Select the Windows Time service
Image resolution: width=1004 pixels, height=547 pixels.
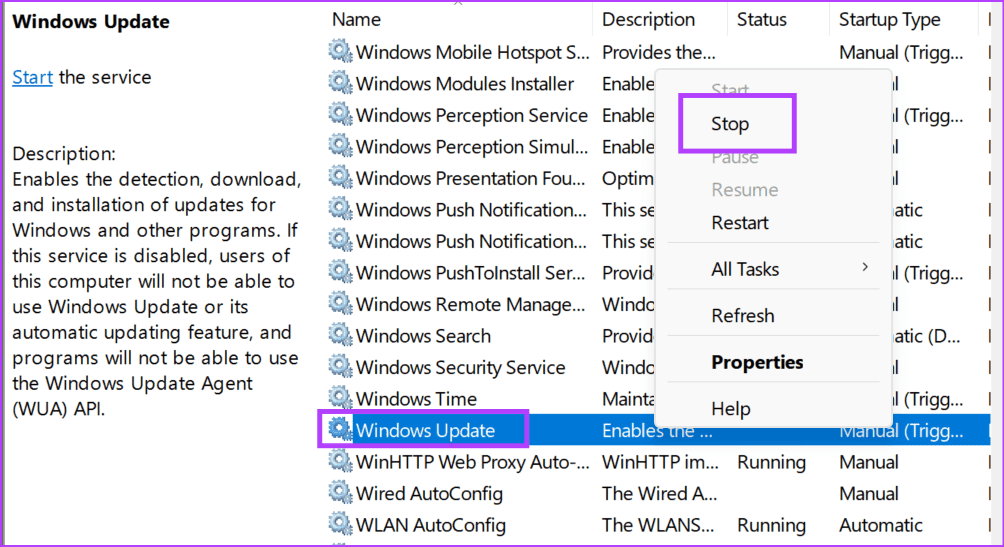pyautogui.click(x=416, y=398)
